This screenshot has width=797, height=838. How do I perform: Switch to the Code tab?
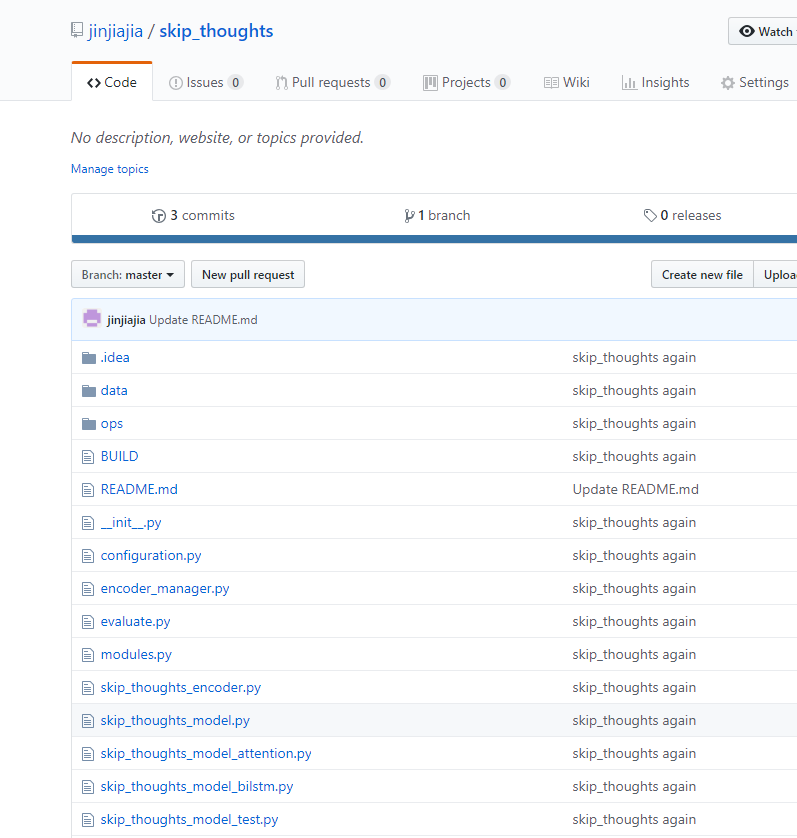(112, 82)
